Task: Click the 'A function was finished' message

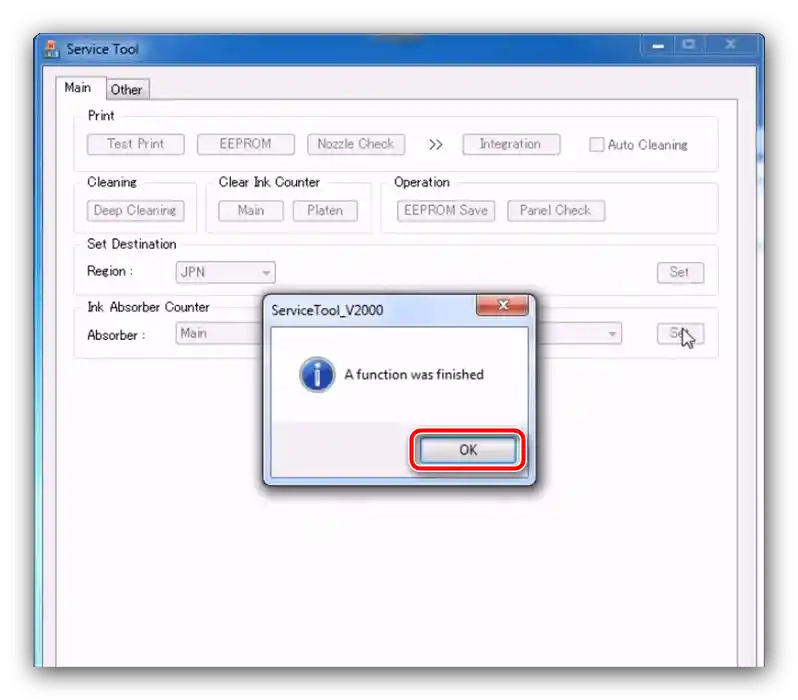Action: click(414, 375)
